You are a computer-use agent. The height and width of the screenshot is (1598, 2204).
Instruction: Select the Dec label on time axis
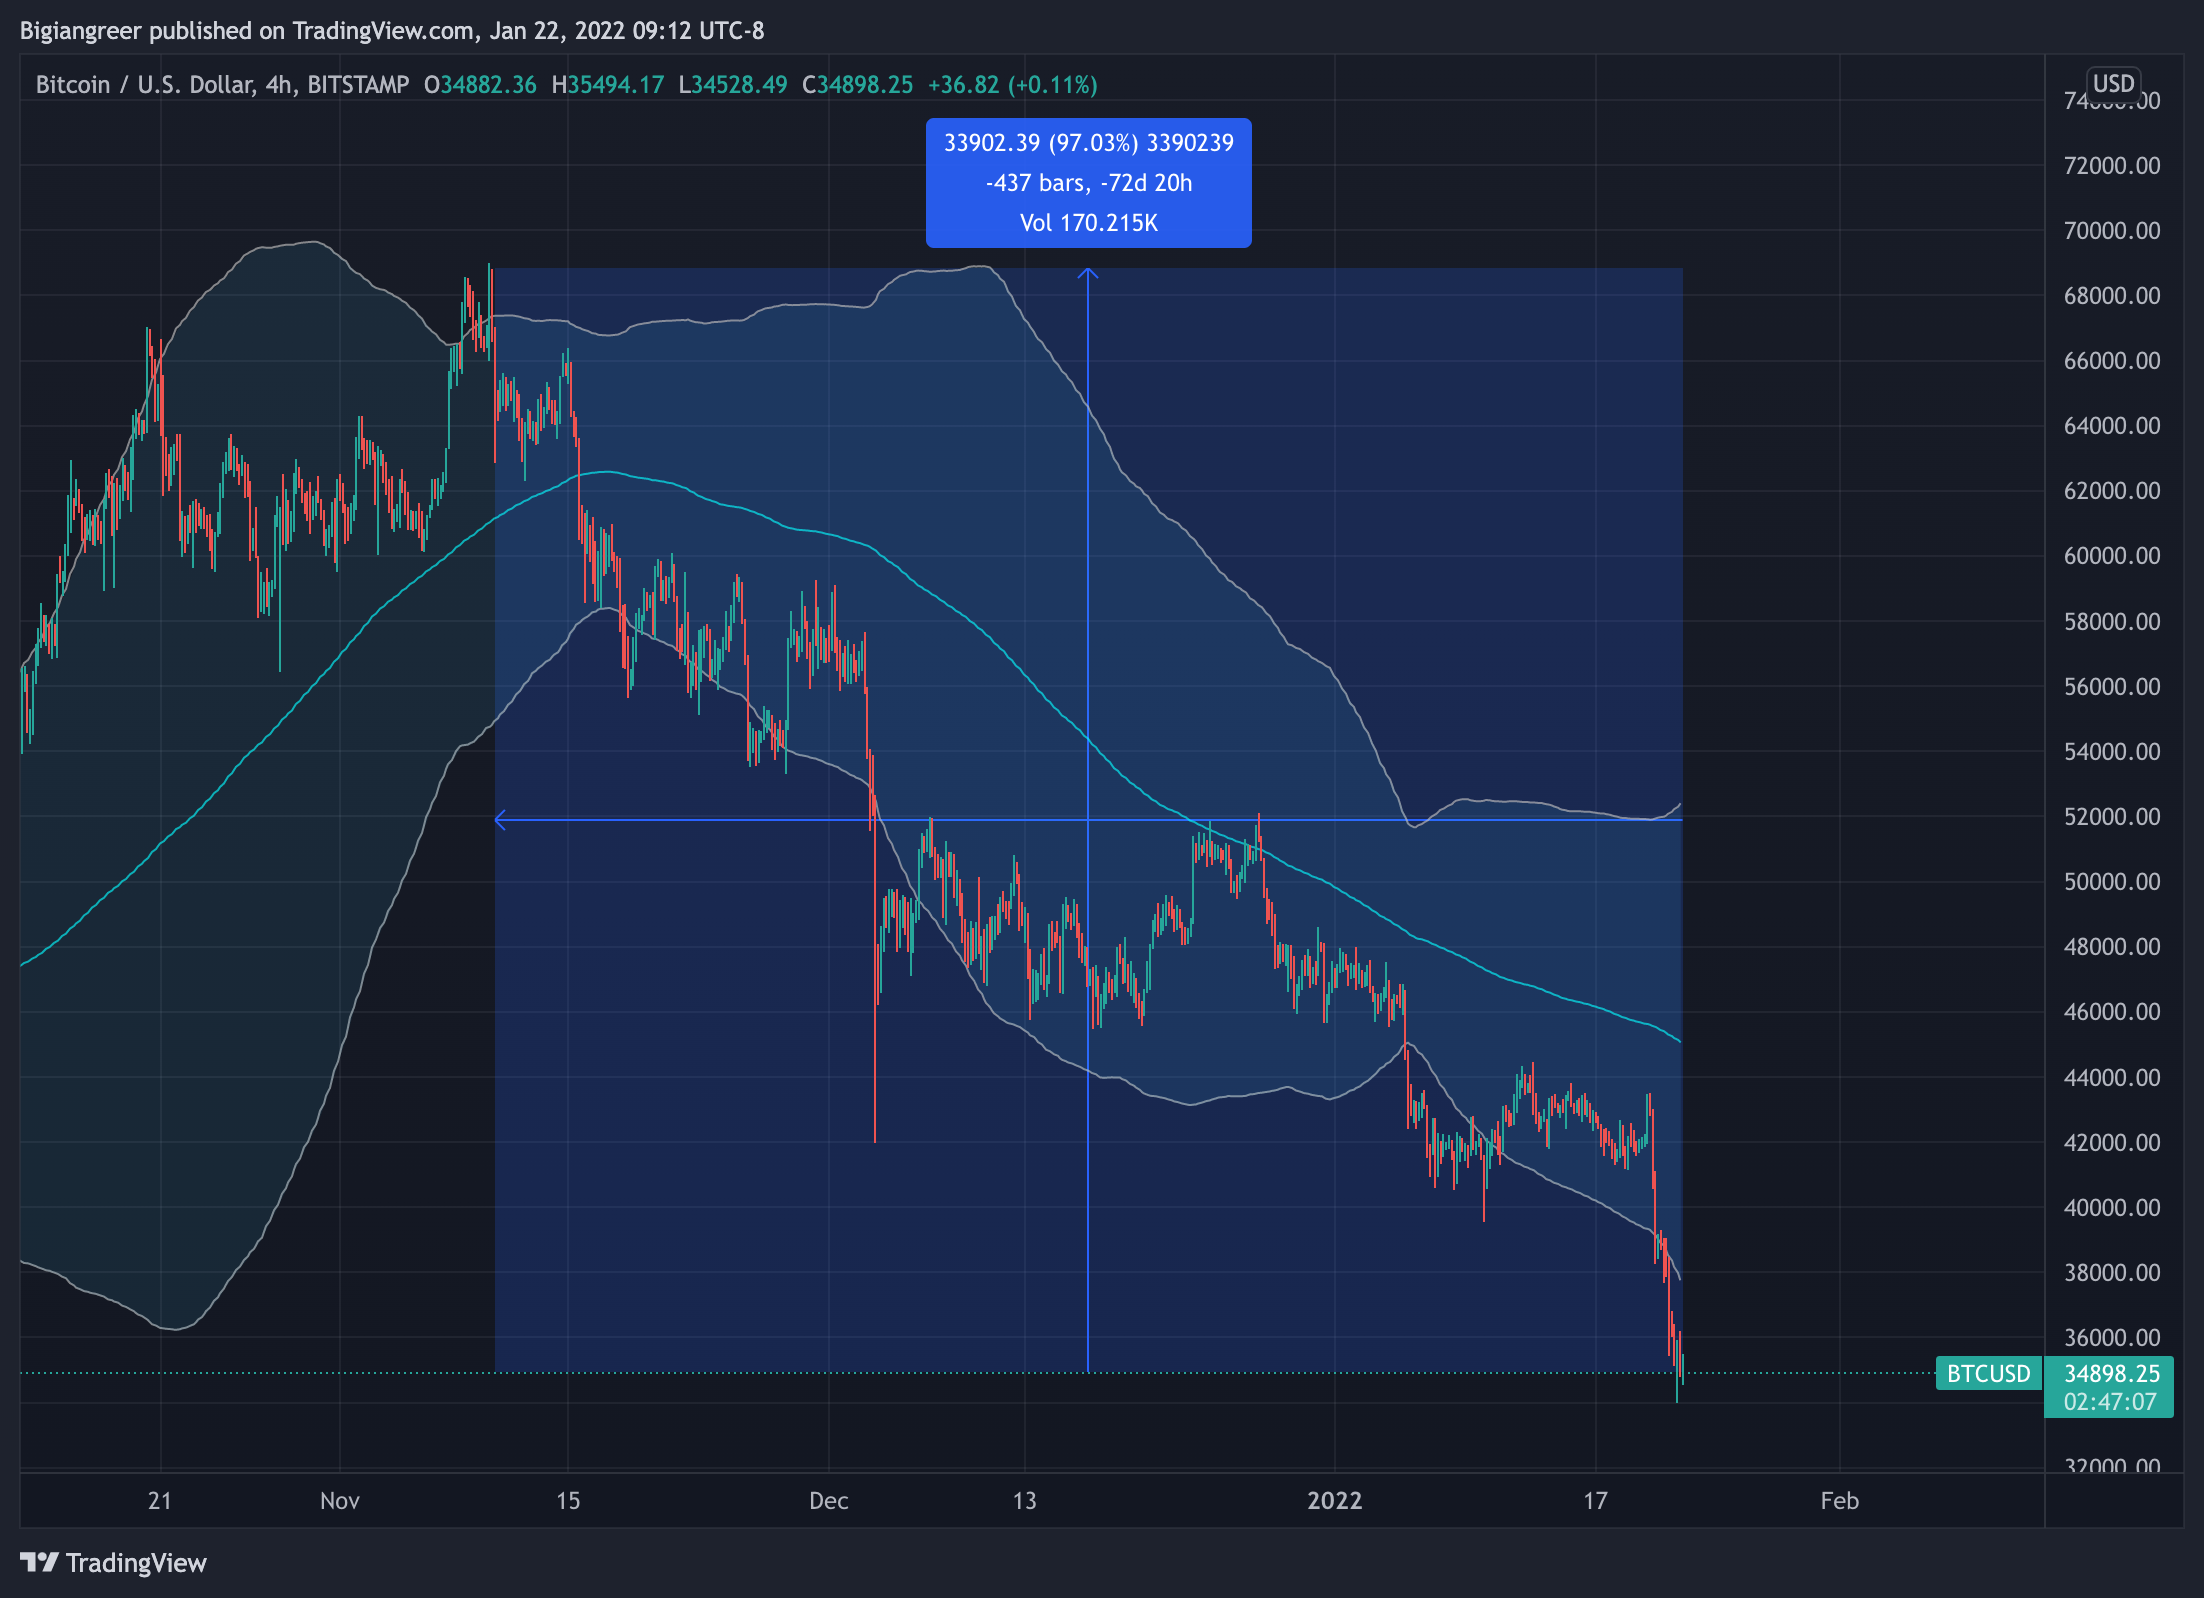pyautogui.click(x=828, y=1501)
